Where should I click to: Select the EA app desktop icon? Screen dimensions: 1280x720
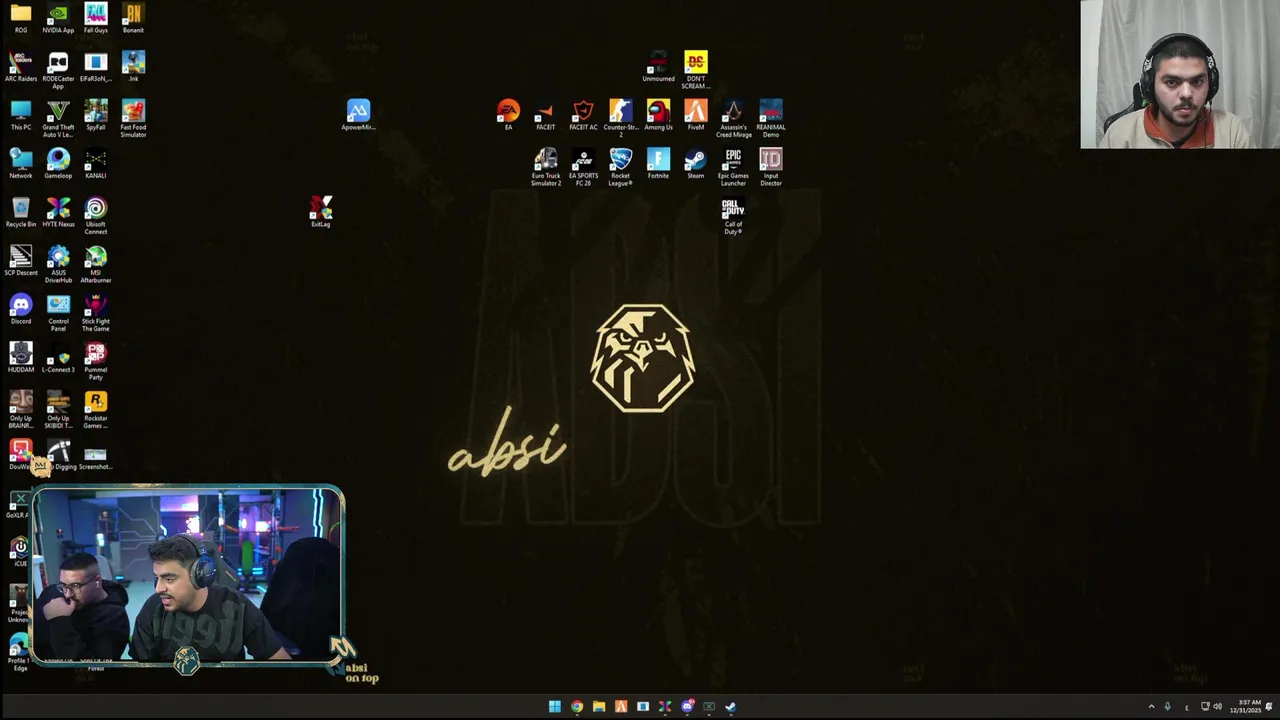pyautogui.click(x=508, y=115)
